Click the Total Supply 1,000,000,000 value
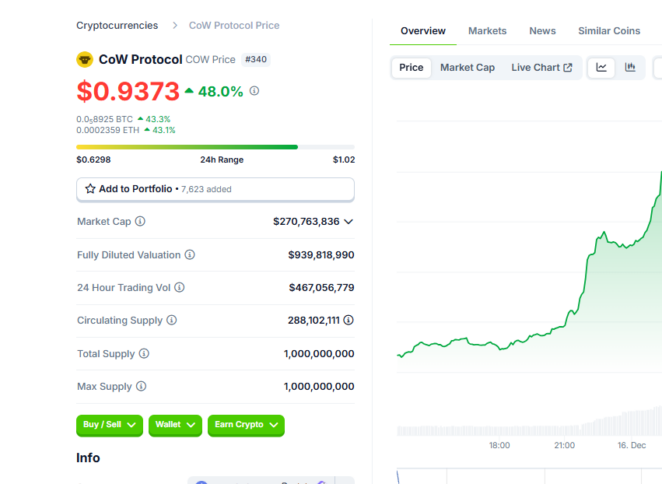 coord(319,353)
